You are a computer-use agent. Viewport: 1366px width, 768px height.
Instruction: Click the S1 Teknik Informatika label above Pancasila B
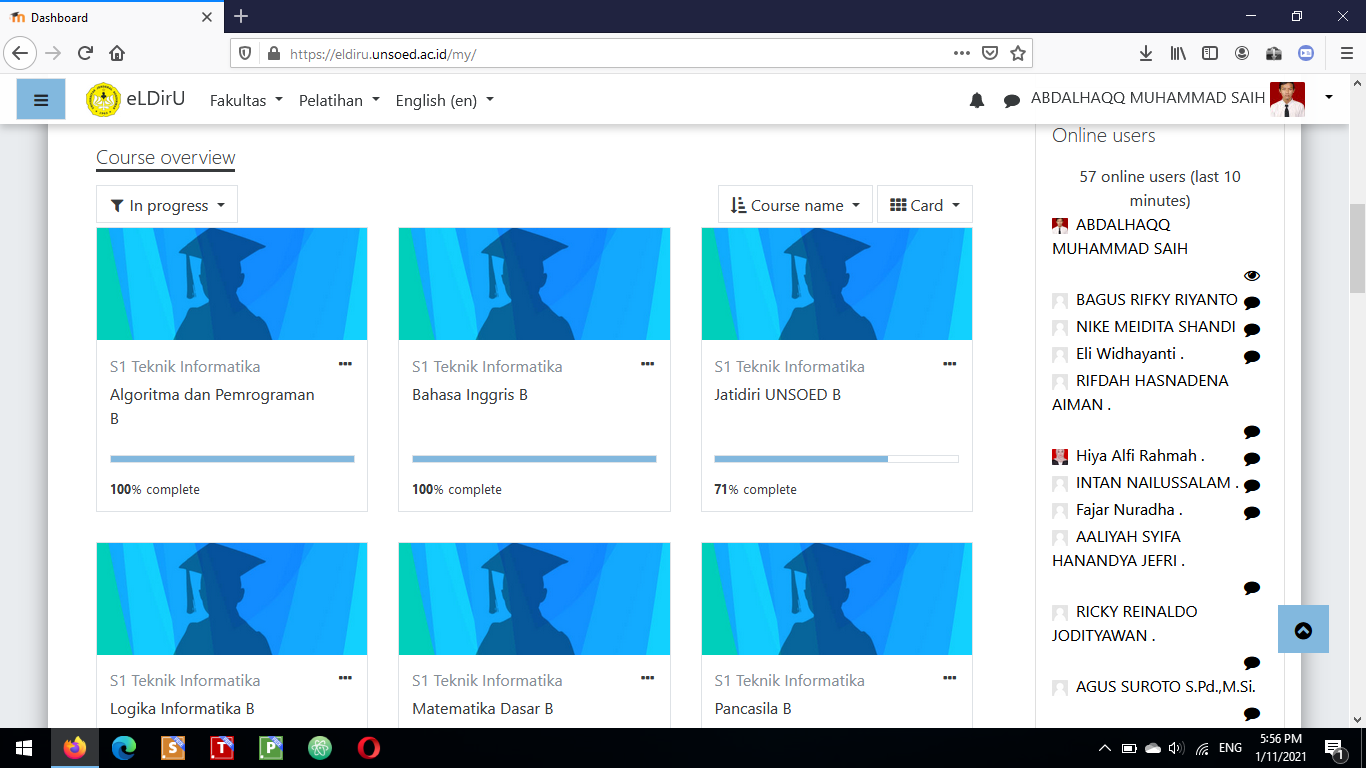click(x=789, y=680)
